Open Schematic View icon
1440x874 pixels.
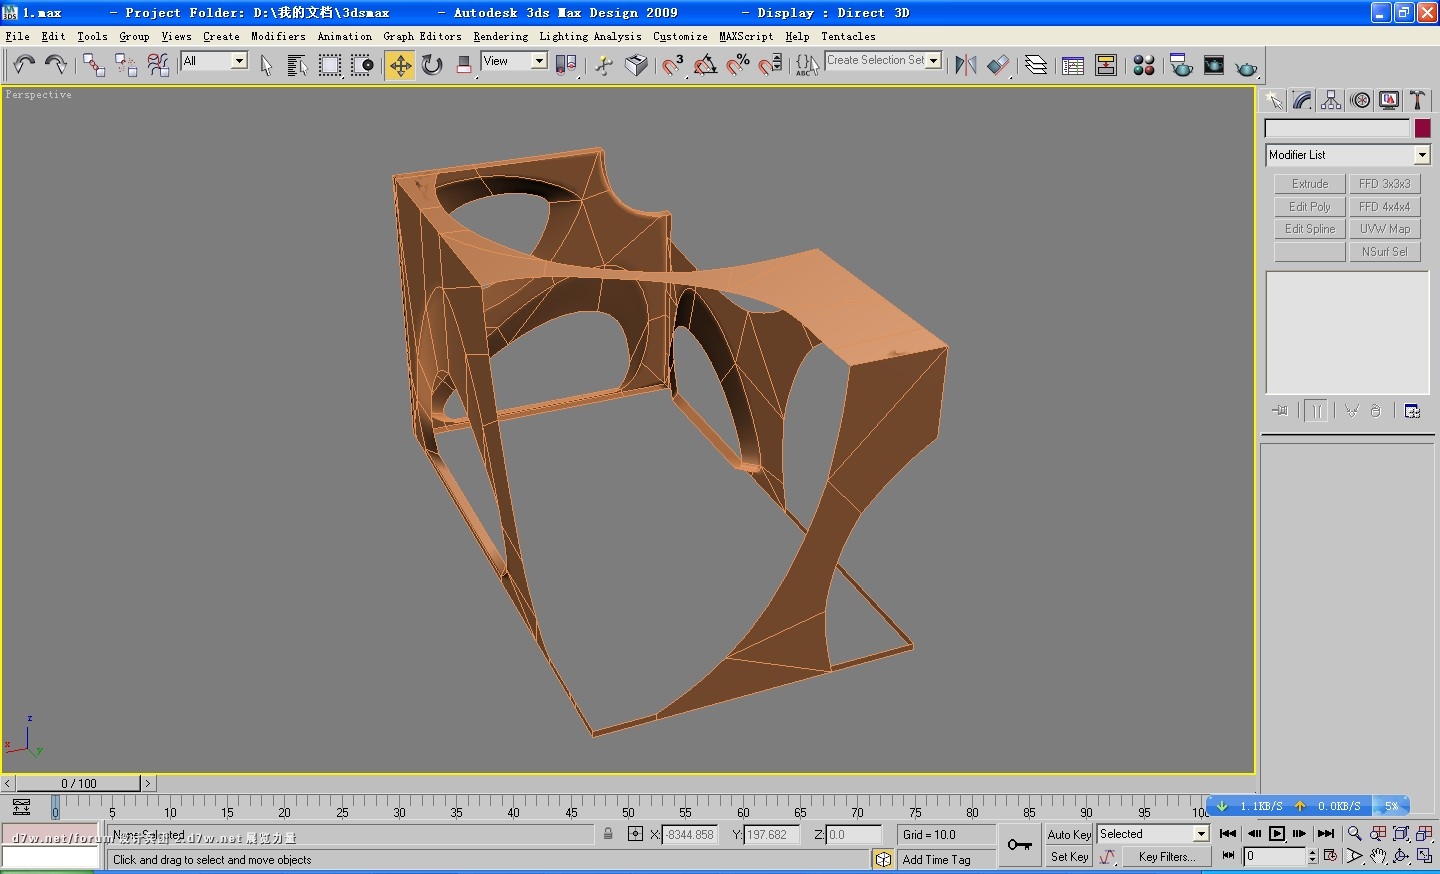pyautogui.click(x=1106, y=65)
